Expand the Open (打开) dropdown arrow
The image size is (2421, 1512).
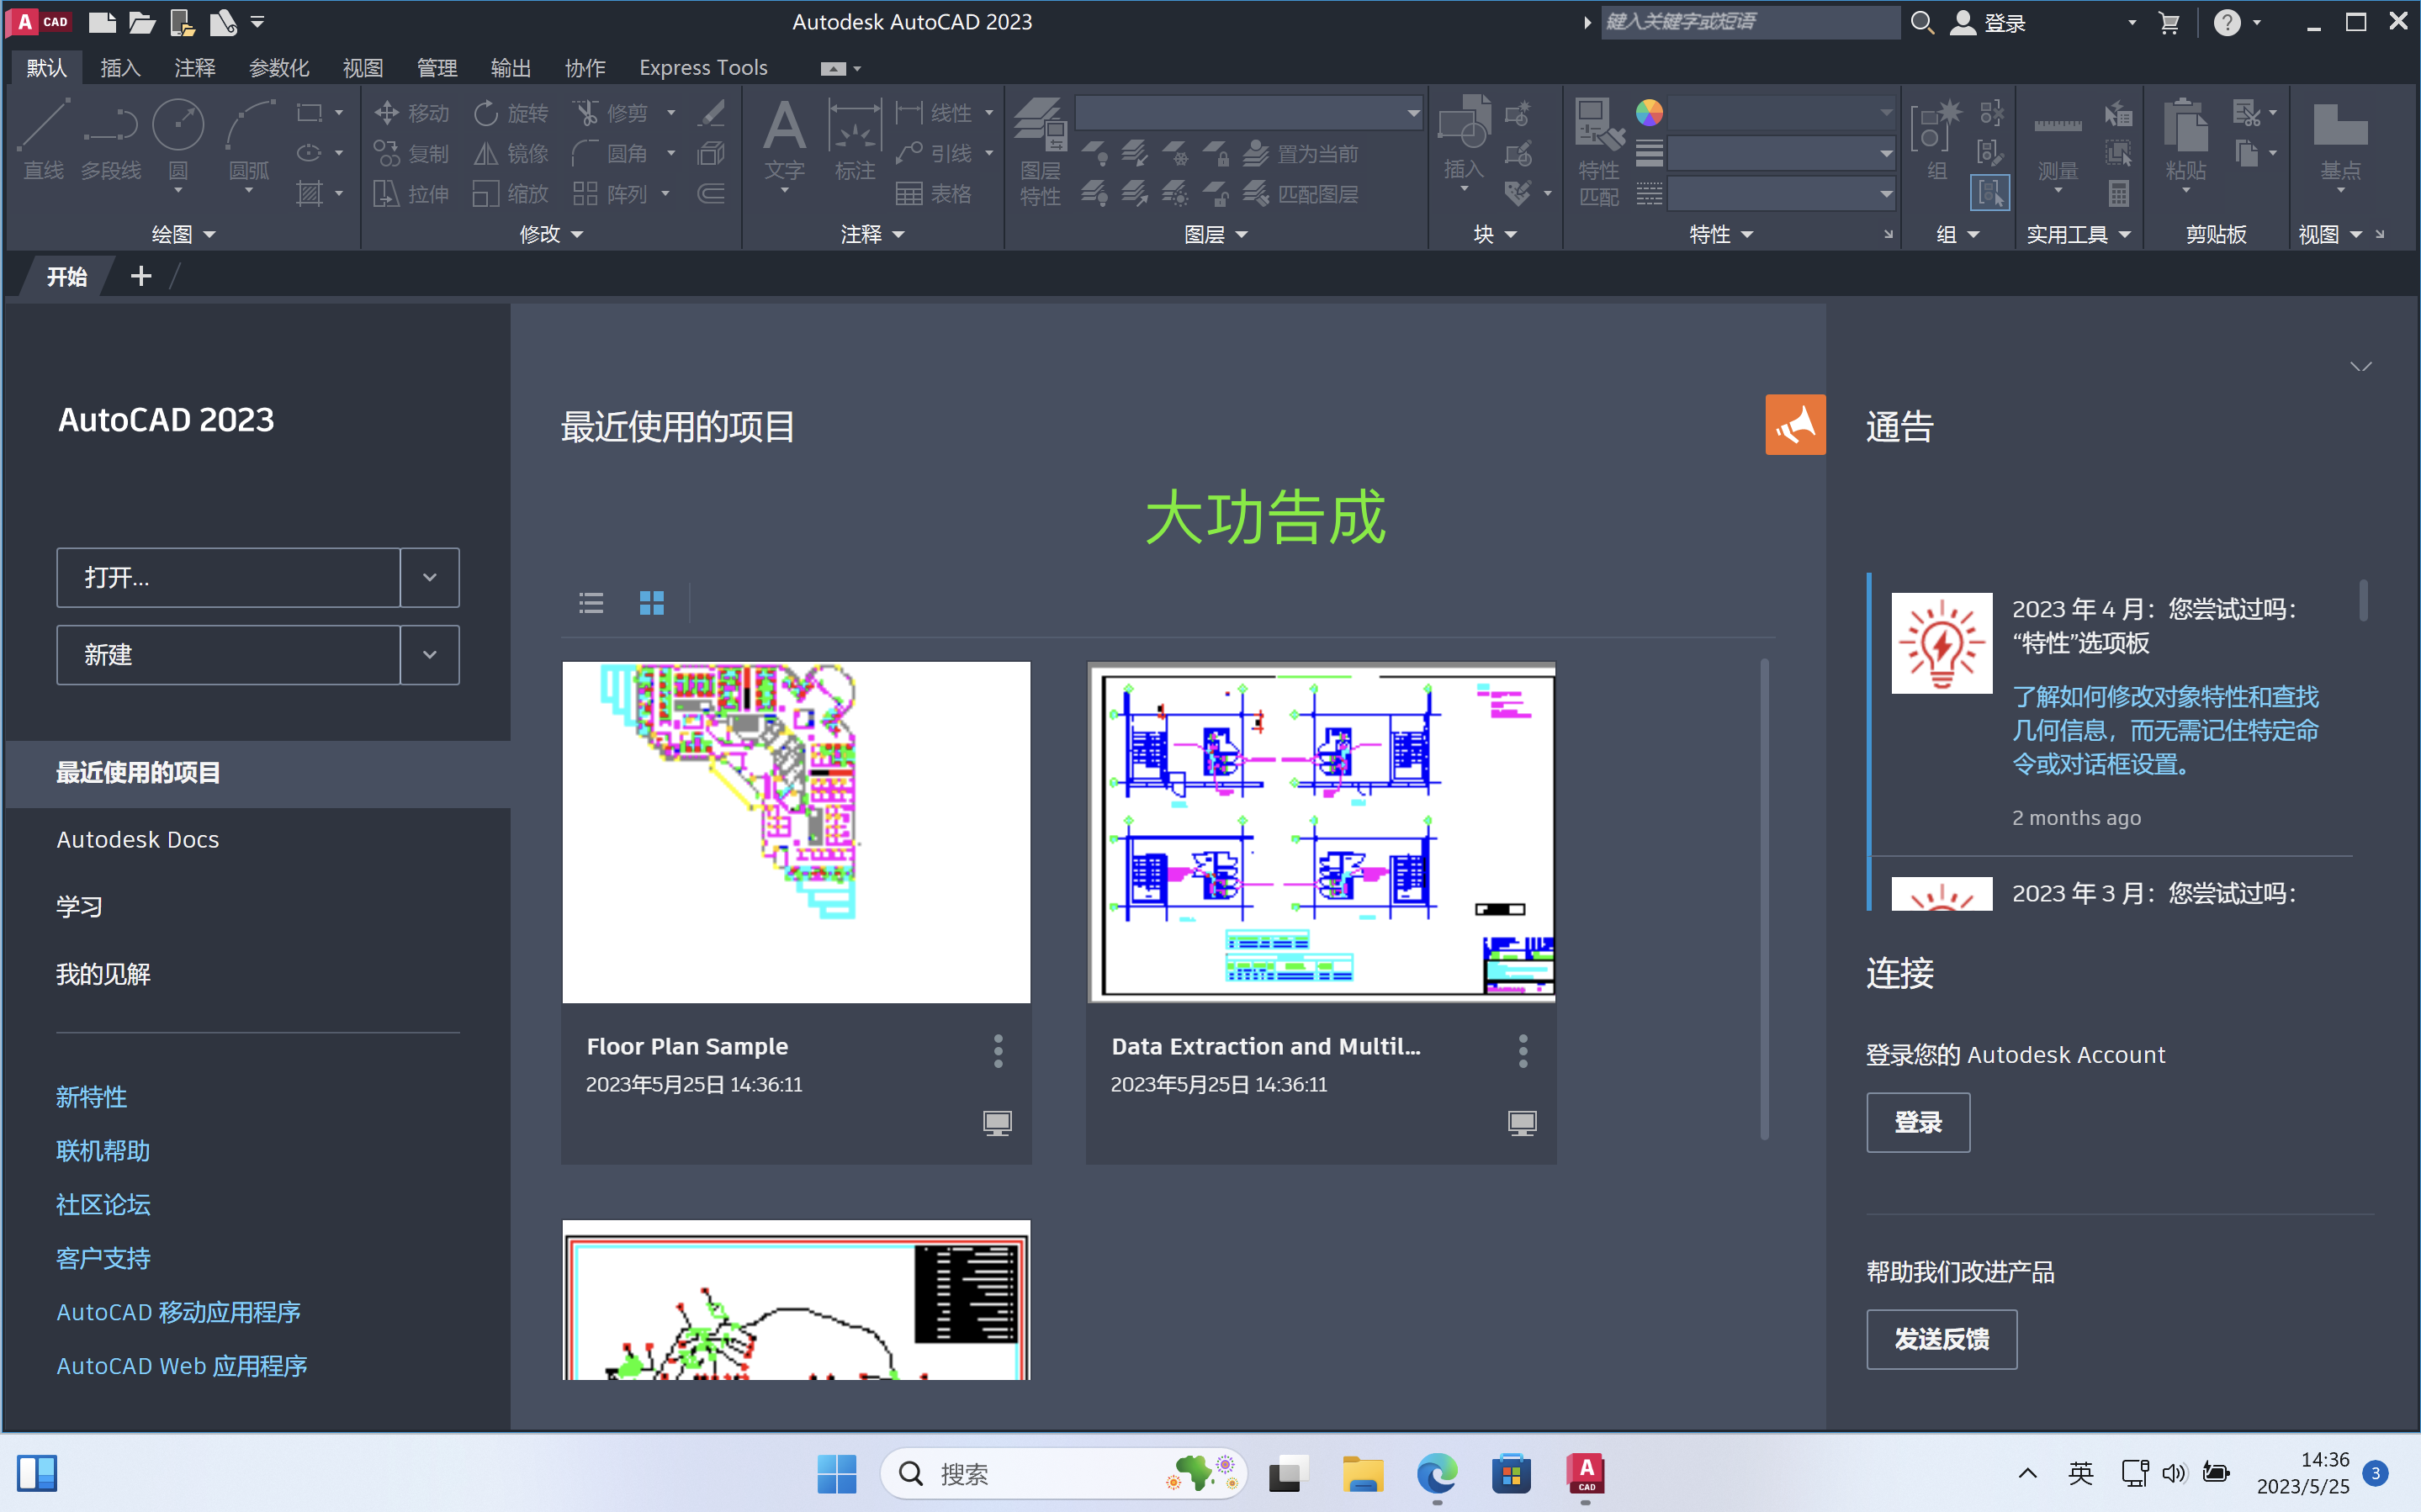(x=430, y=577)
